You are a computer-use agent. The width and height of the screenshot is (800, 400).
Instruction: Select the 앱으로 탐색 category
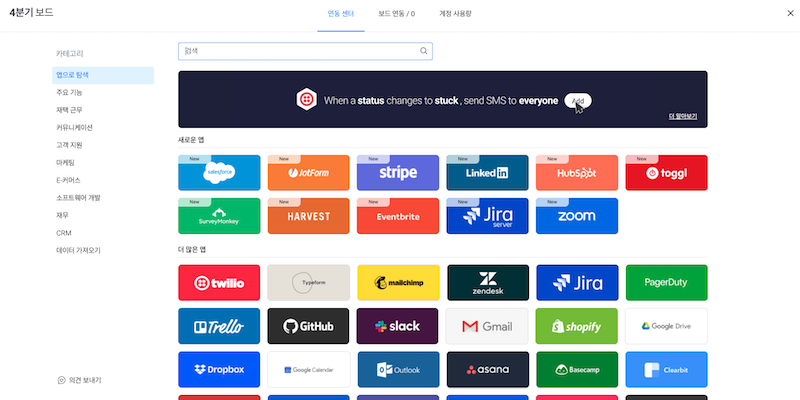click(103, 75)
